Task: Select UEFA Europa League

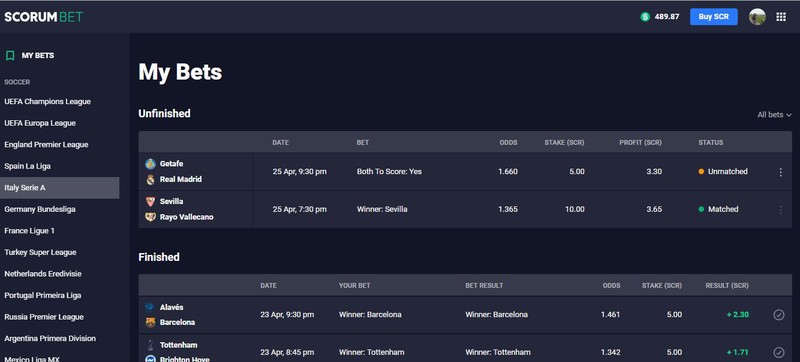Action: pos(40,123)
